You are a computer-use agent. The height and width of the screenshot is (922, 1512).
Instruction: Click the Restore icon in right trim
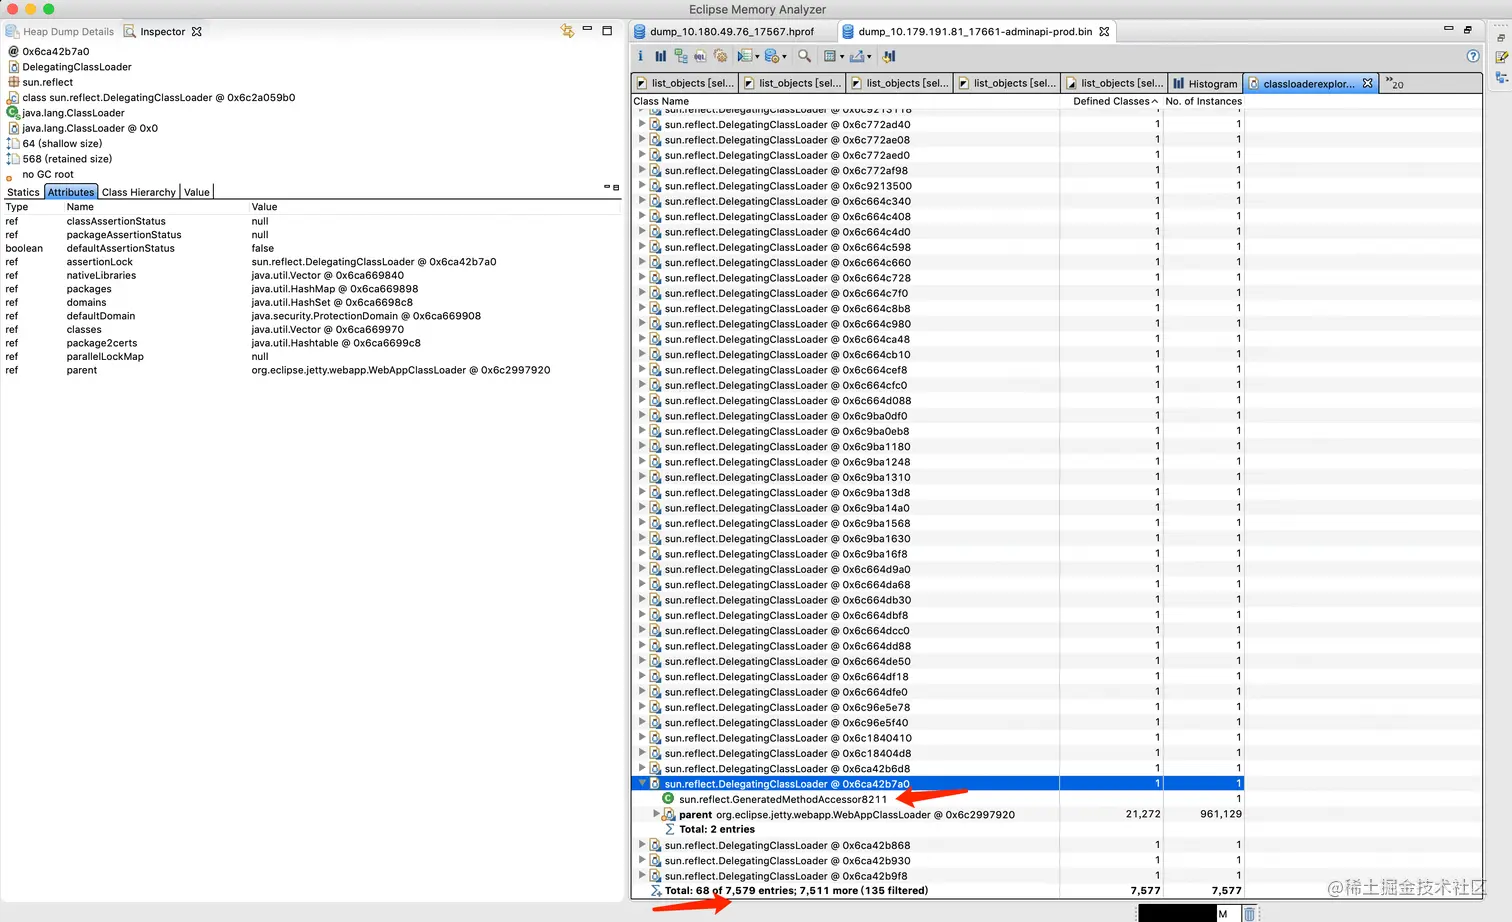pos(1501,37)
